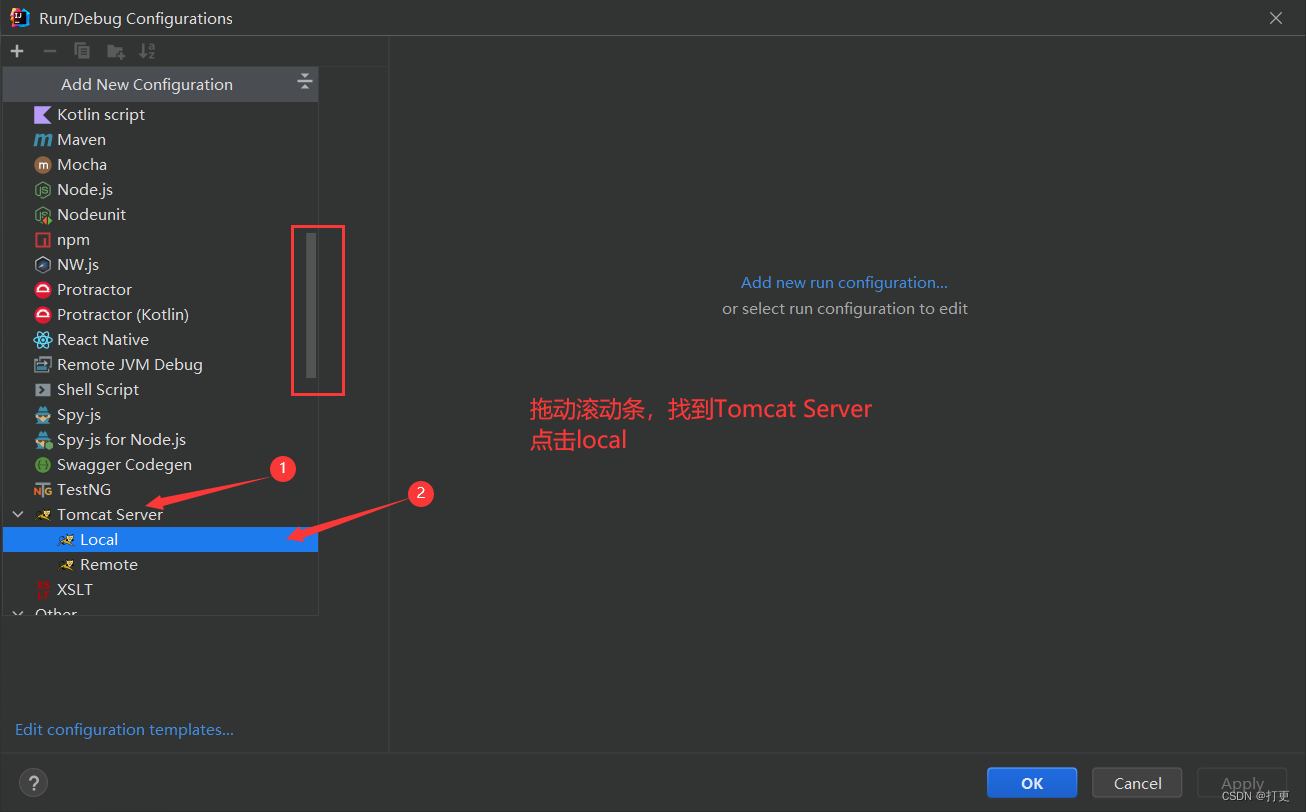Click the Spy-js for Node.js icon

(42, 440)
